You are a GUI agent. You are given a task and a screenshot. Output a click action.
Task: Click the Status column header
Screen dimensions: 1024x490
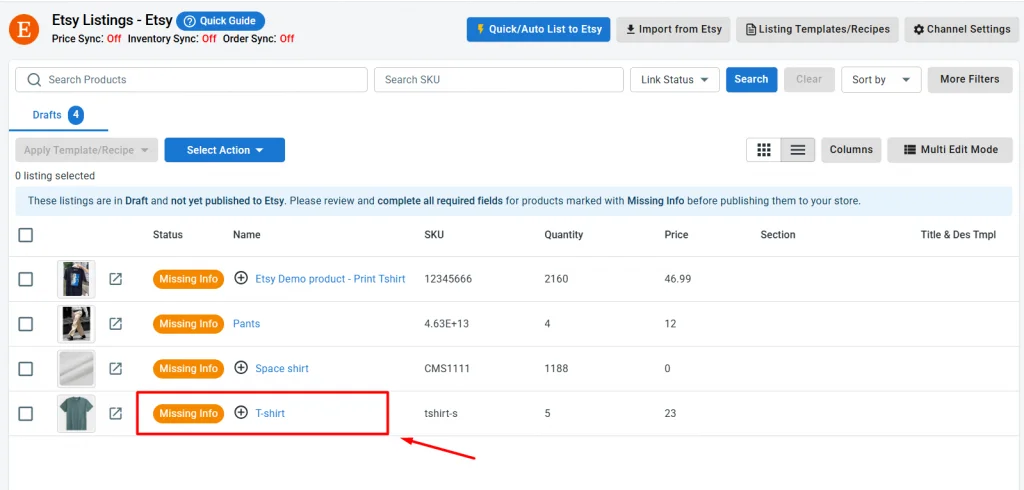point(168,235)
